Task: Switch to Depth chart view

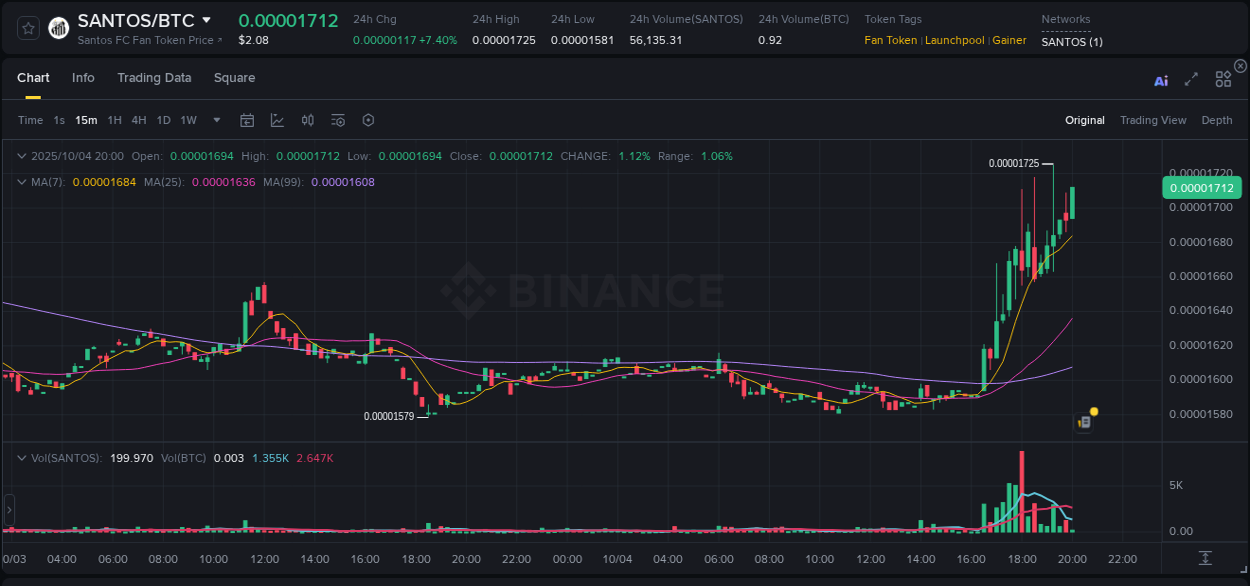Action: click(x=1217, y=119)
